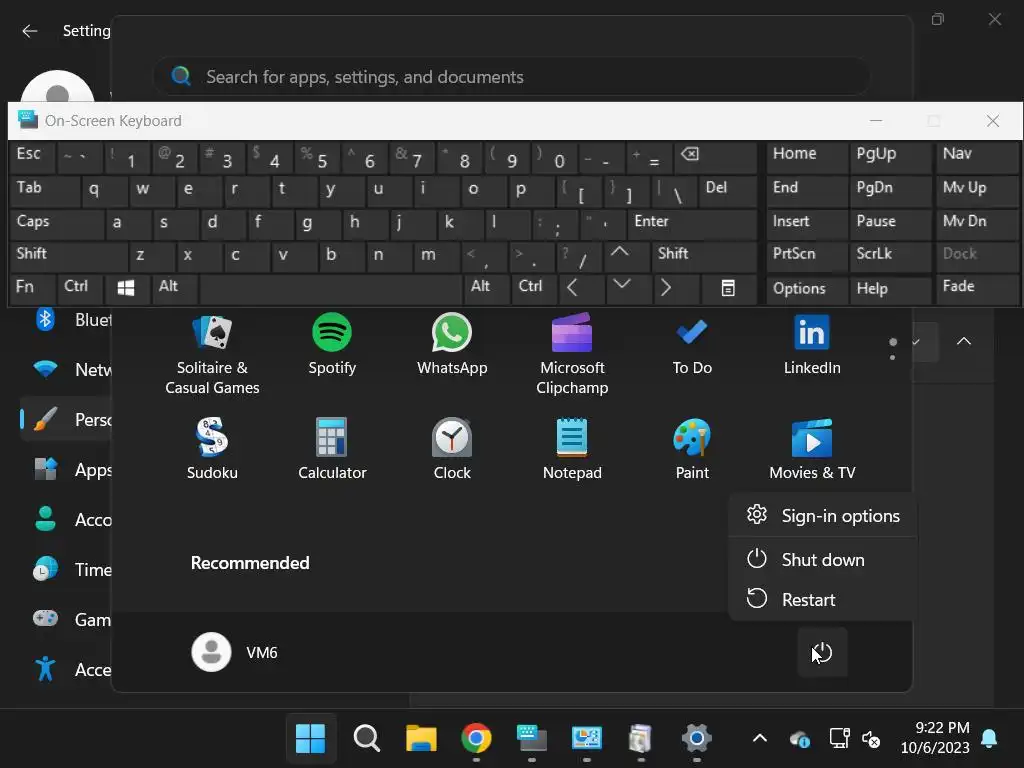
Task: Open Movies & TV app
Action: 812,449
